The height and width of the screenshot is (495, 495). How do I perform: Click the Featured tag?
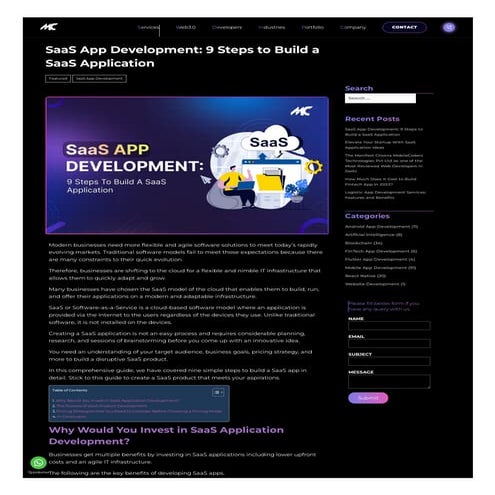[x=58, y=79]
